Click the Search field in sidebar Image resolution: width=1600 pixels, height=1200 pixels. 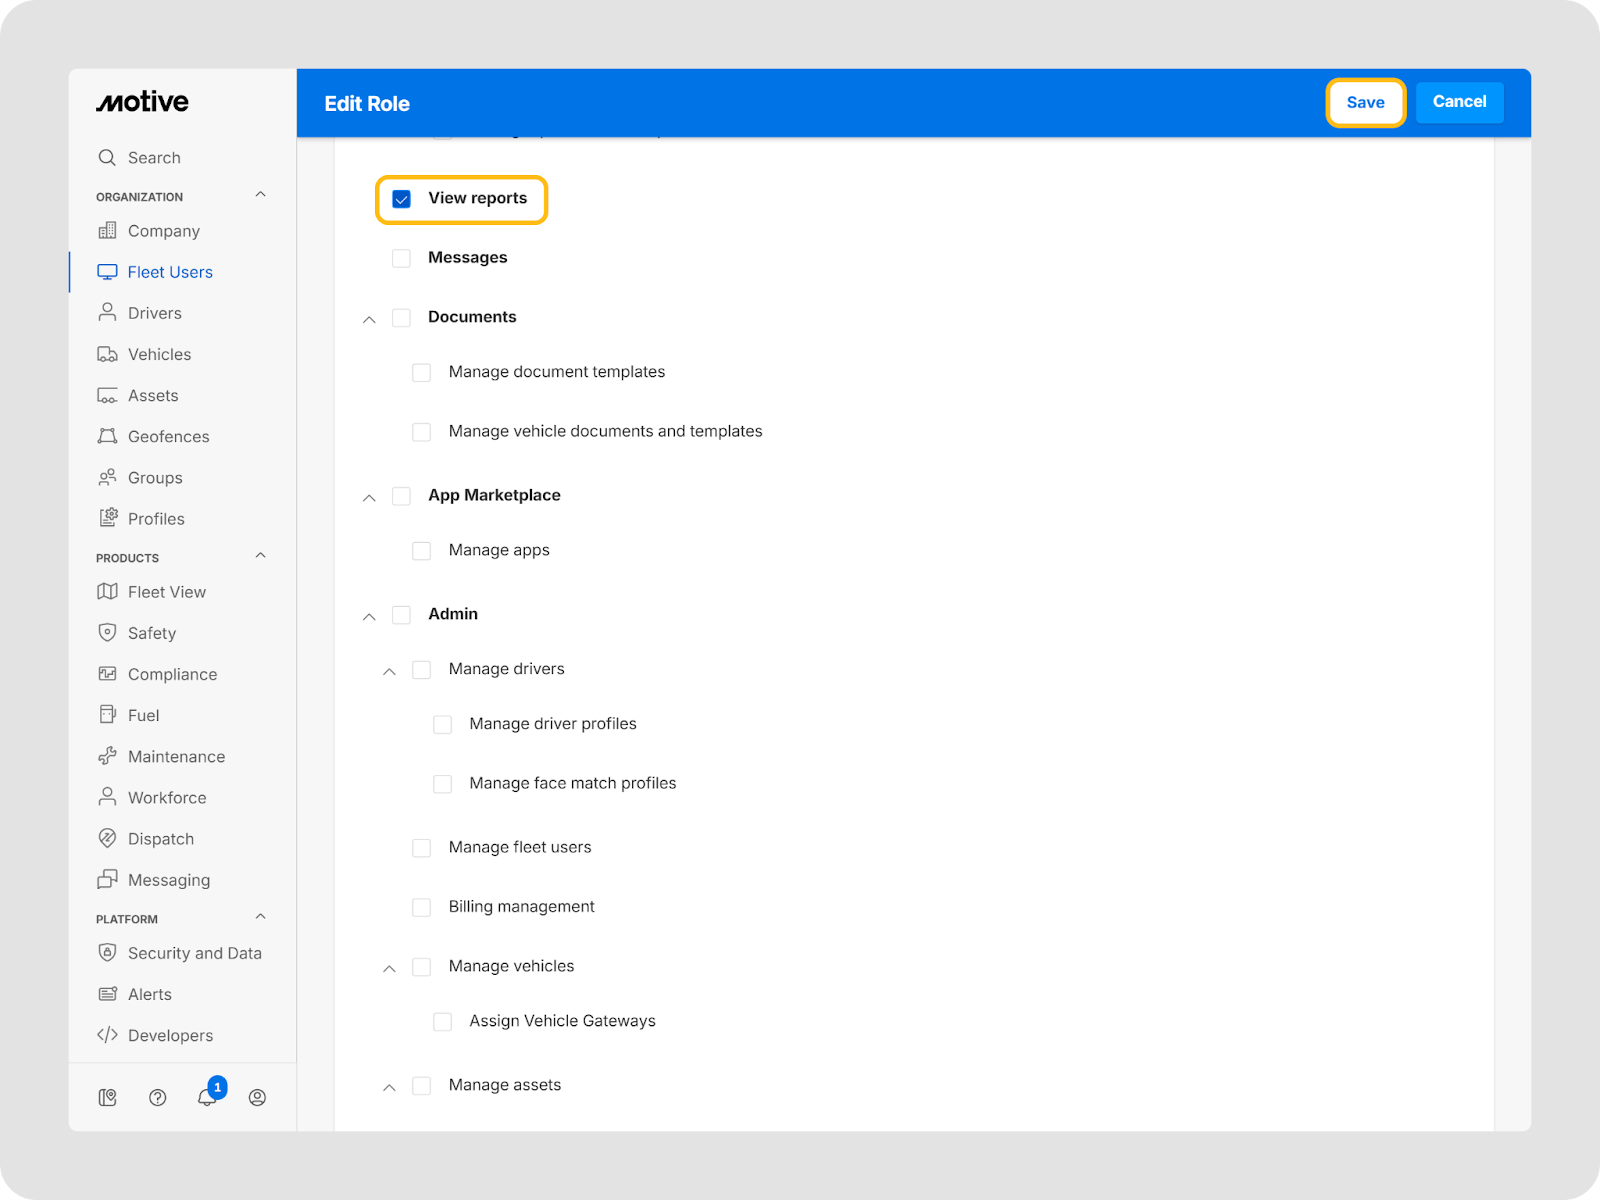[x=154, y=158]
